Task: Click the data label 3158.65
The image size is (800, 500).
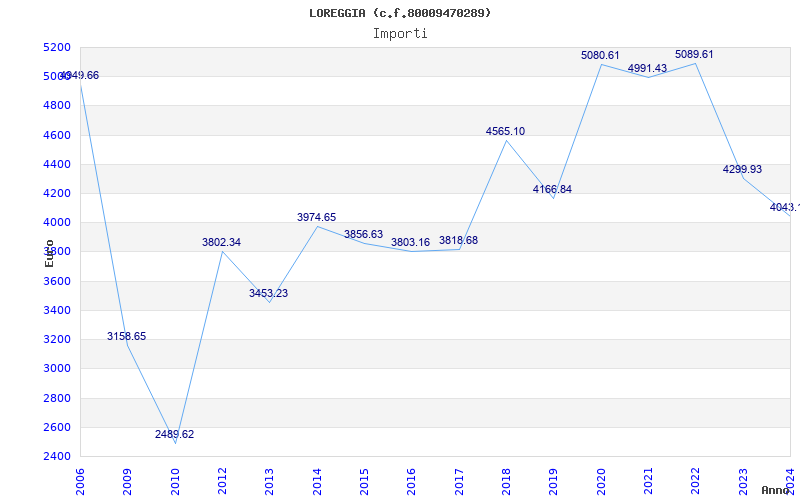Action: [127, 336]
